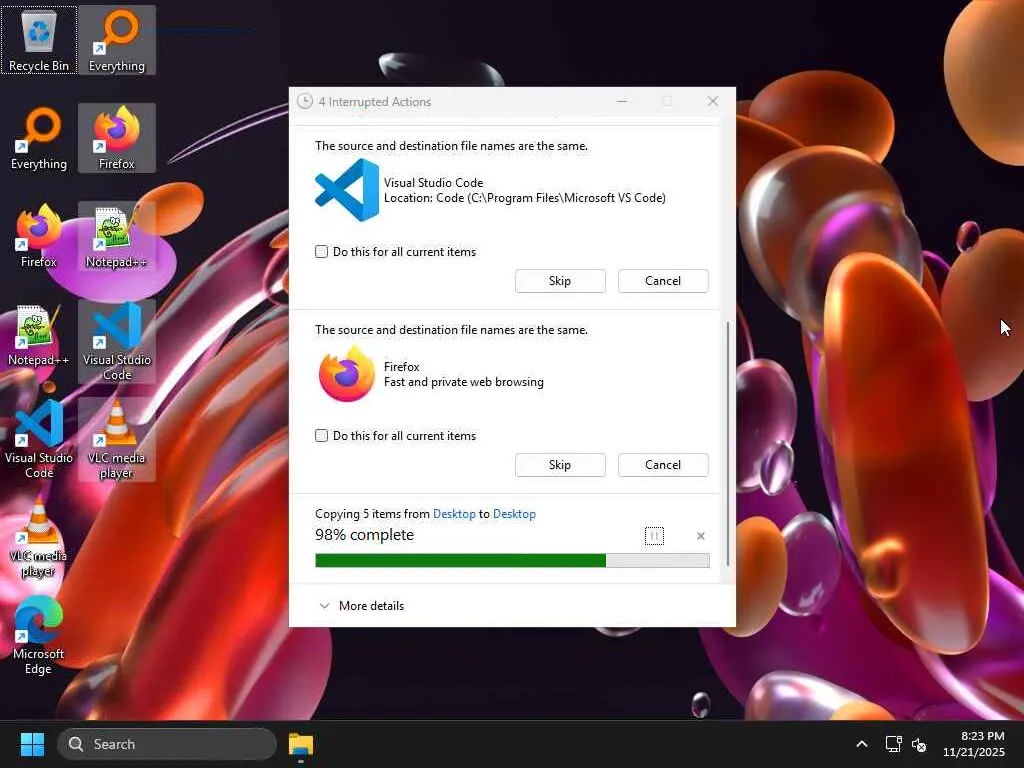Click 'Fast and private web browsing' description
1024x768 pixels.
pos(464,382)
